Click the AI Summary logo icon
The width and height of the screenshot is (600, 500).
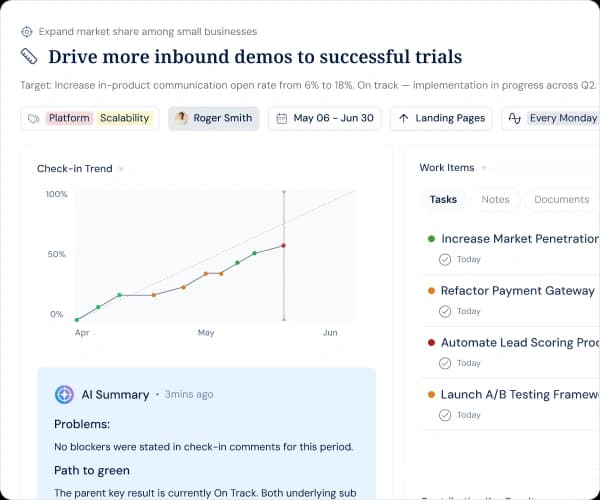pos(64,394)
